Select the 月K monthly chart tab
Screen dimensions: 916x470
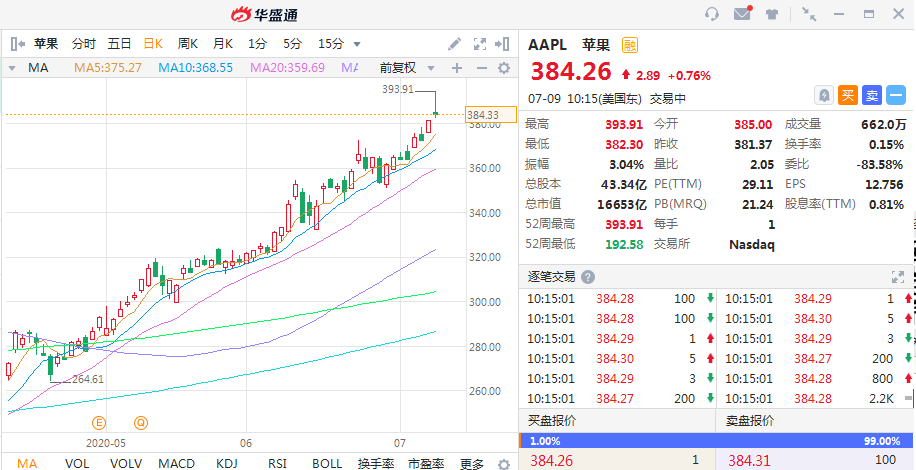(x=223, y=44)
